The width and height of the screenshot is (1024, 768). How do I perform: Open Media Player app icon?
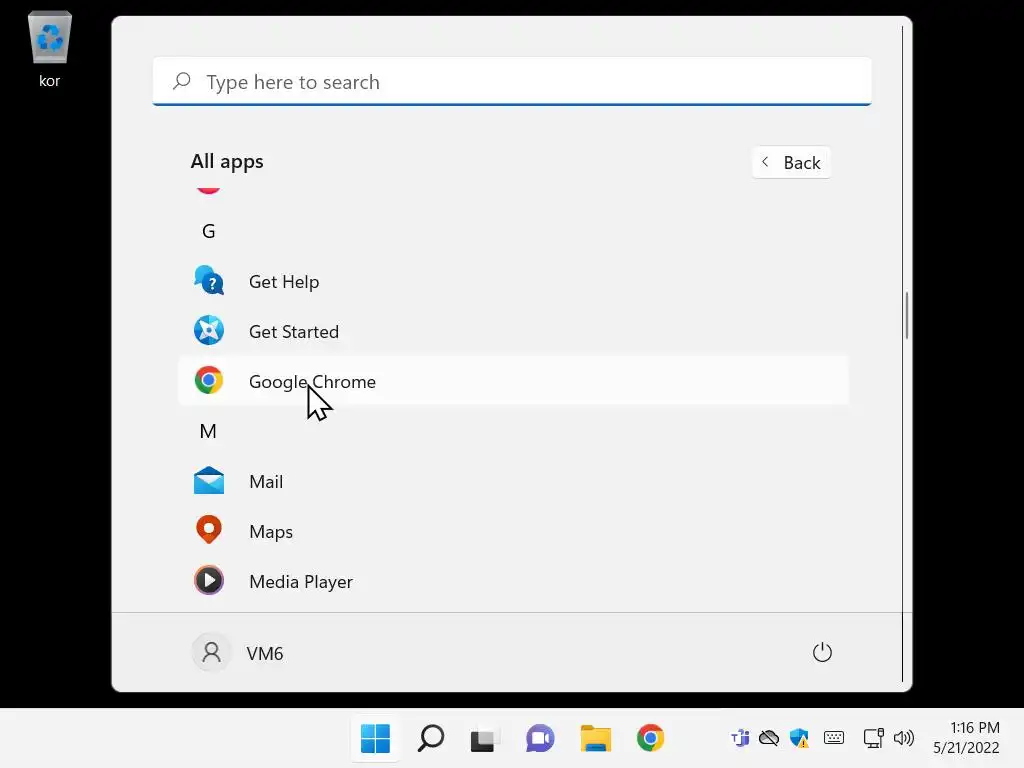point(209,580)
